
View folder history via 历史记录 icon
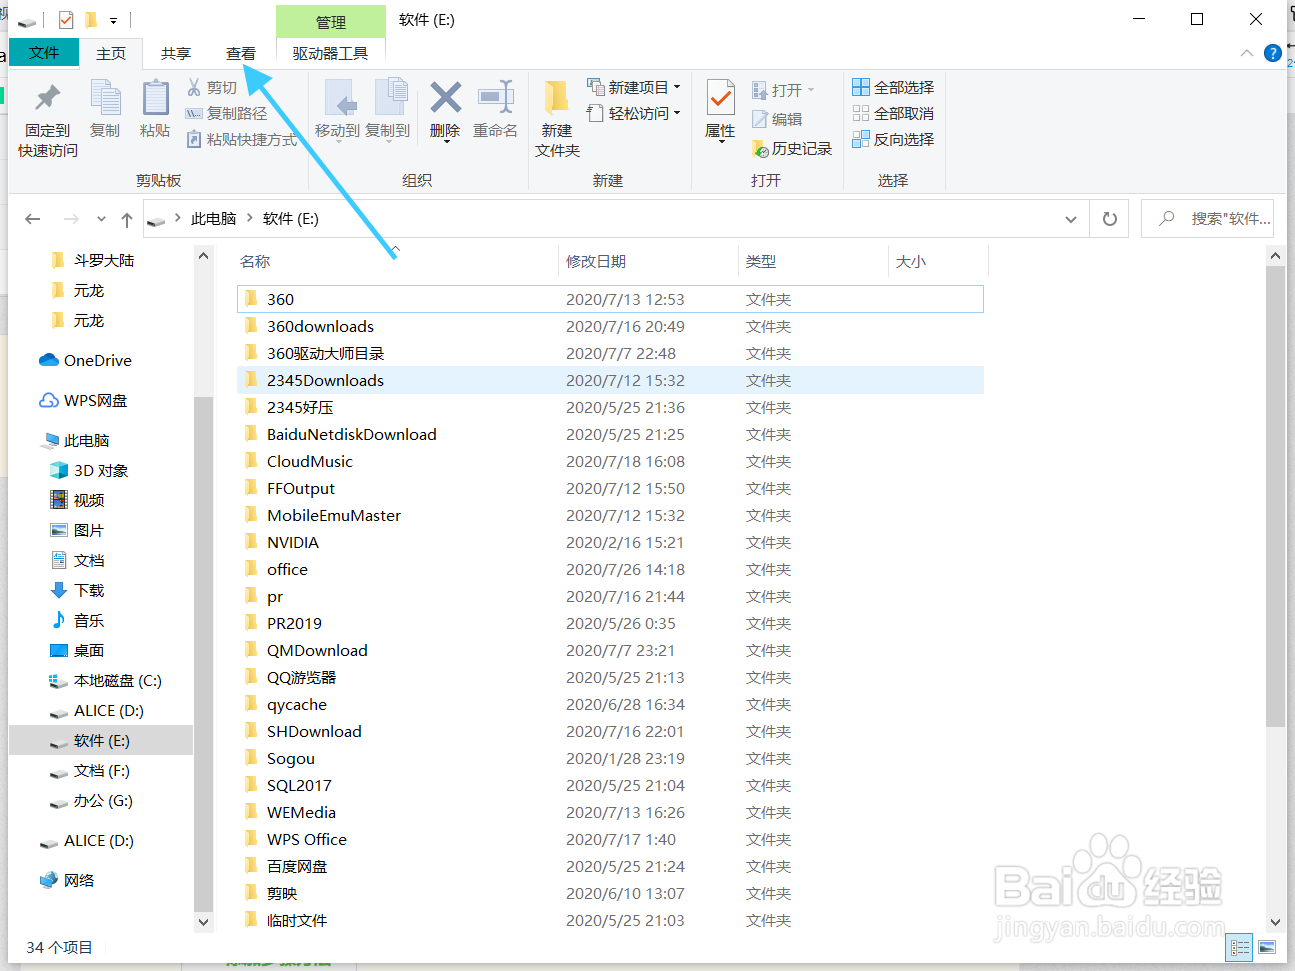coord(793,148)
